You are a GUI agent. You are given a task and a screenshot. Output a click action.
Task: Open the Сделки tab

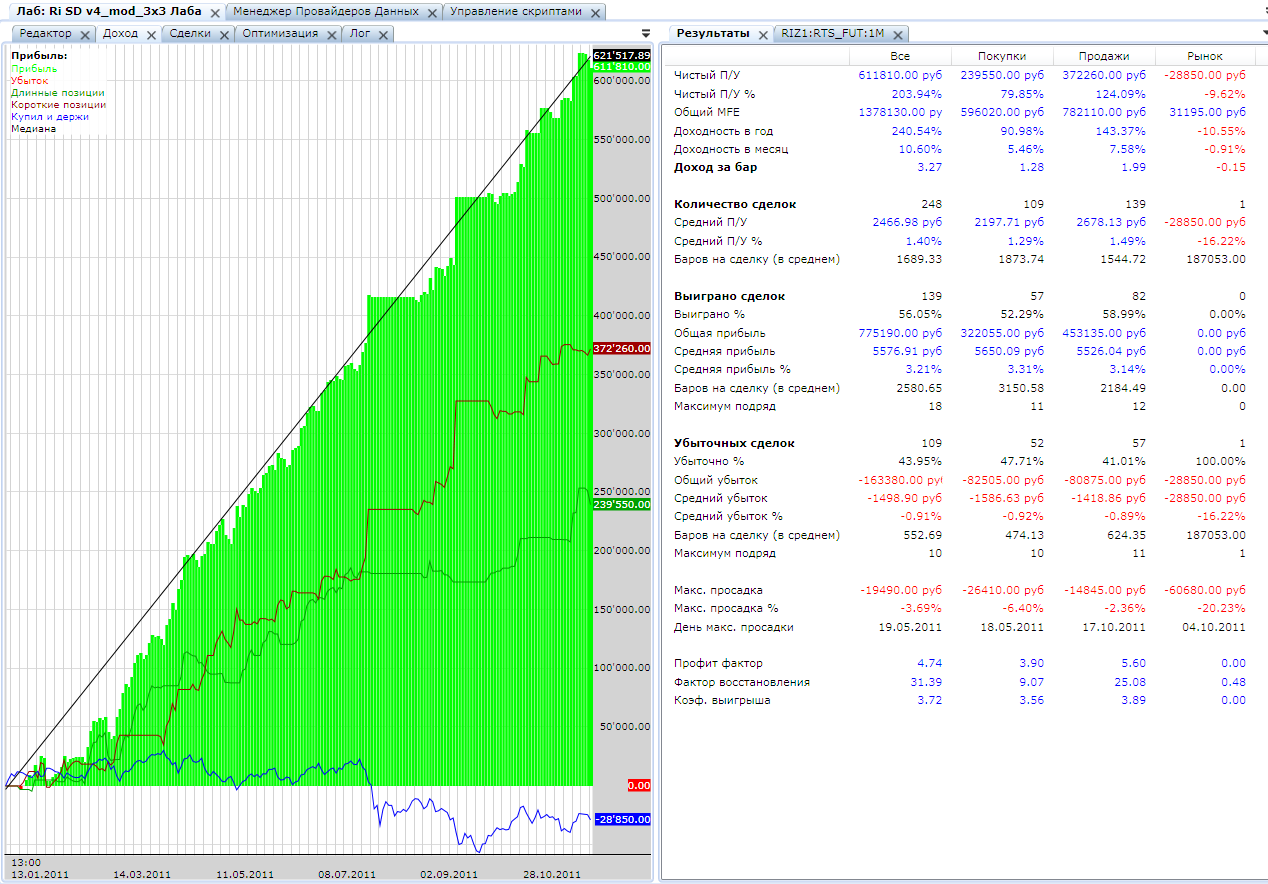coord(190,33)
